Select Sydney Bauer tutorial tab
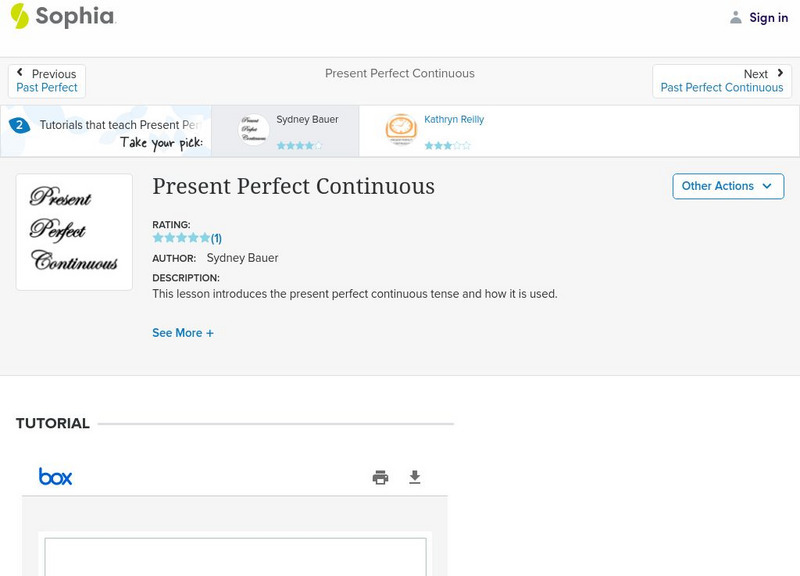The image size is (800, 576). 307,120
